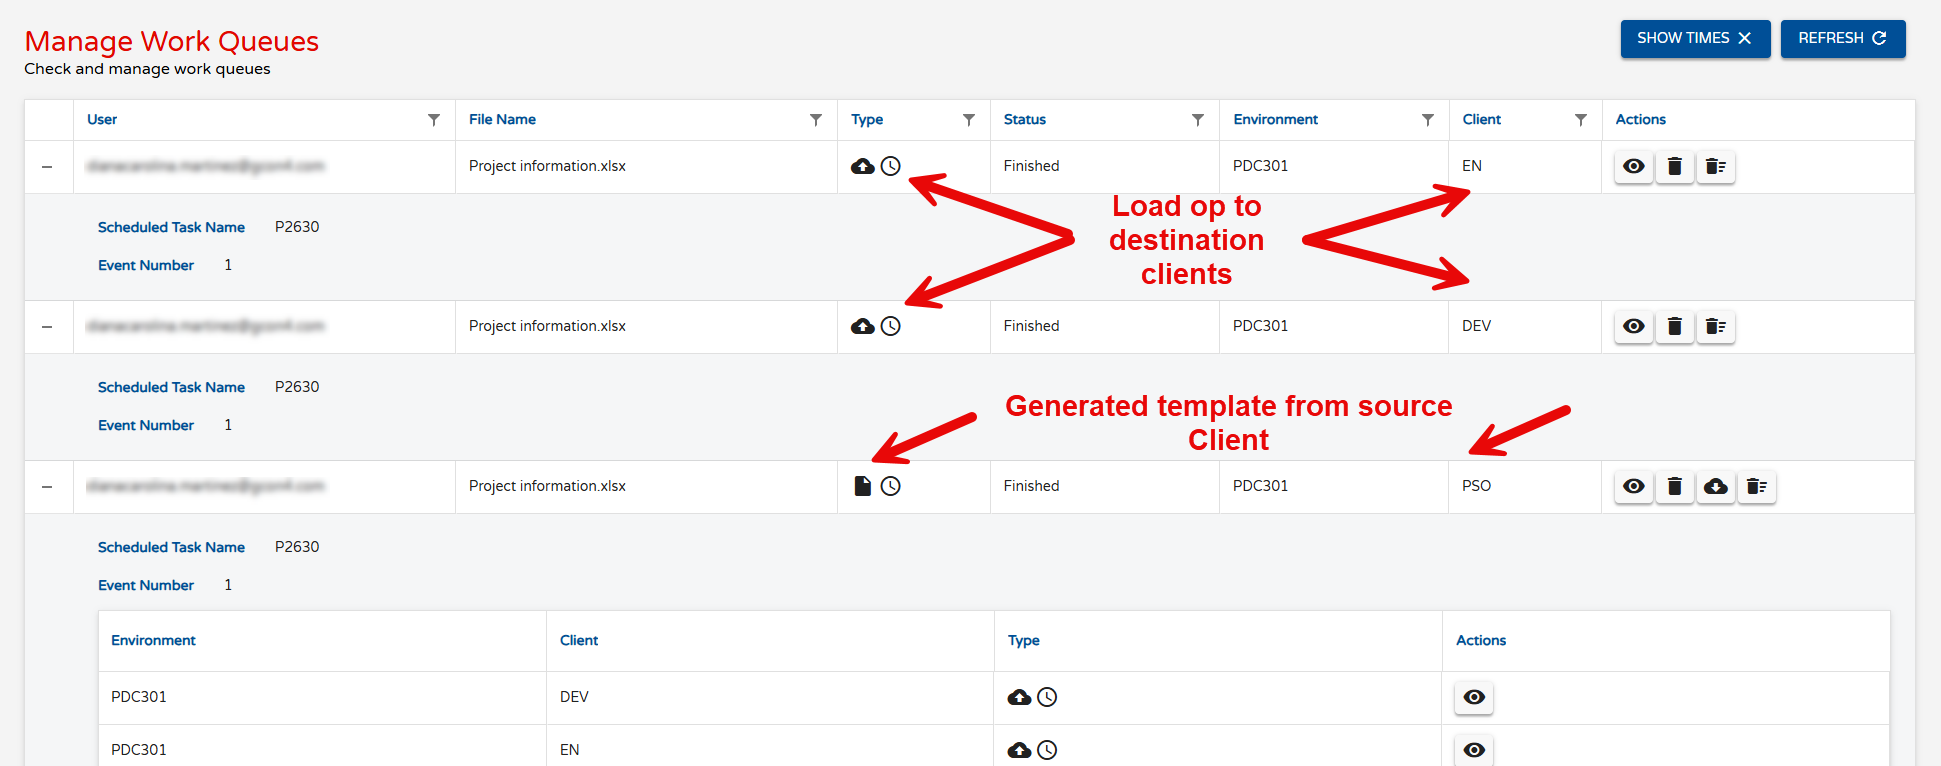View details of the EN client queue

coord(1634,166)
